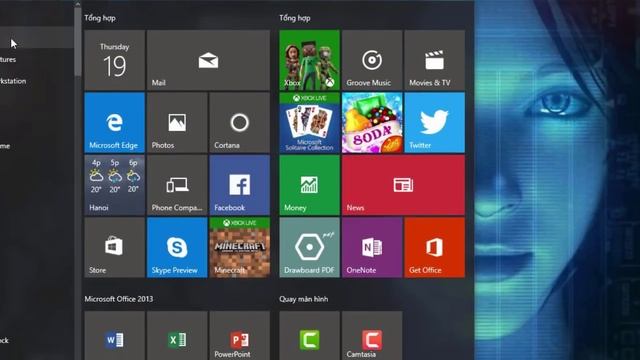
Task: Launch Skype Preview tile
Action: [x=177, y=247]
